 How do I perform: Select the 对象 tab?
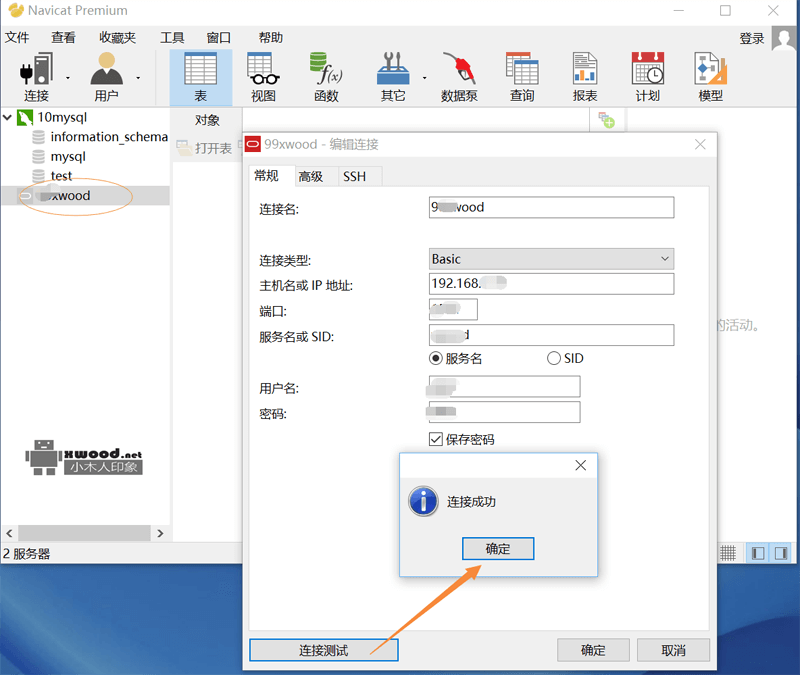tap(207, 120)
